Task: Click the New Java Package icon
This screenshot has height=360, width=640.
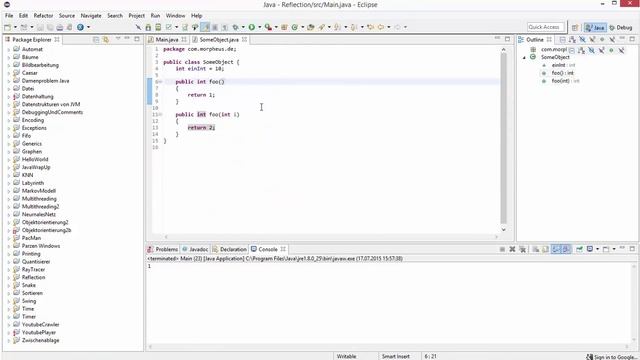Action: tap(284, 27)
